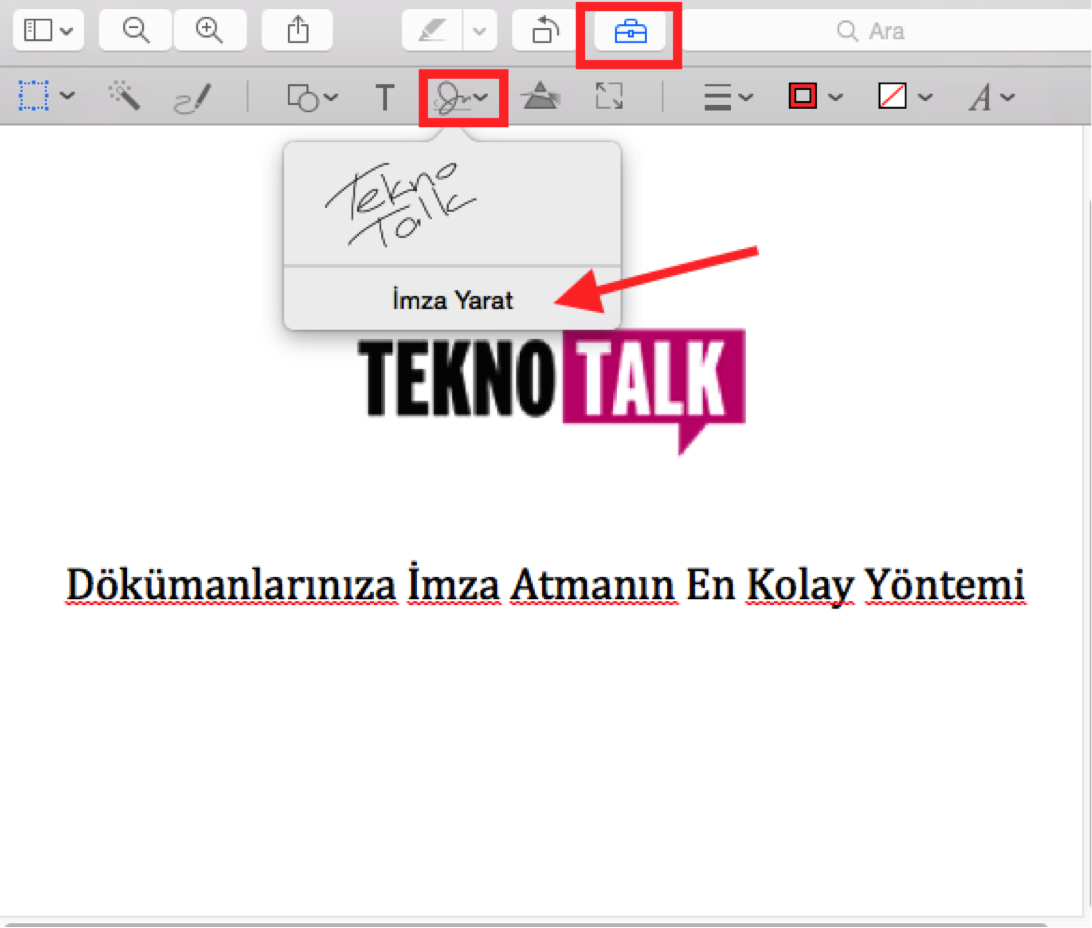Open Adjust Color prism tool

click(541, 96)
